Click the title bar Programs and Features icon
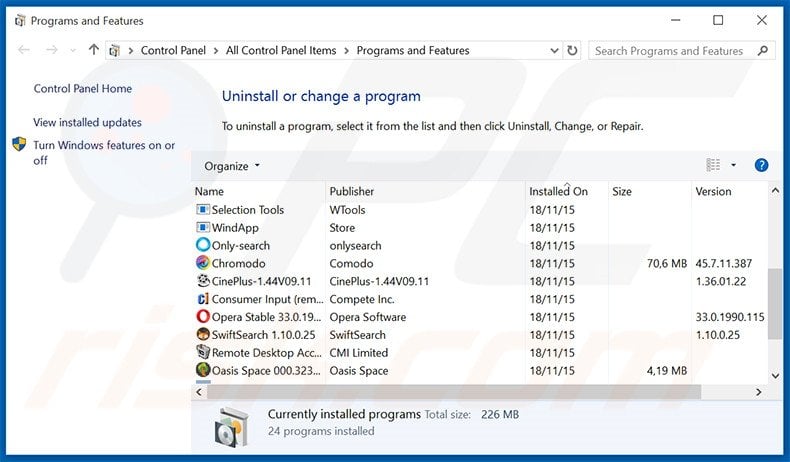Image resolution: width=790 pixels, height=462 pixels. tap(20, 21)
